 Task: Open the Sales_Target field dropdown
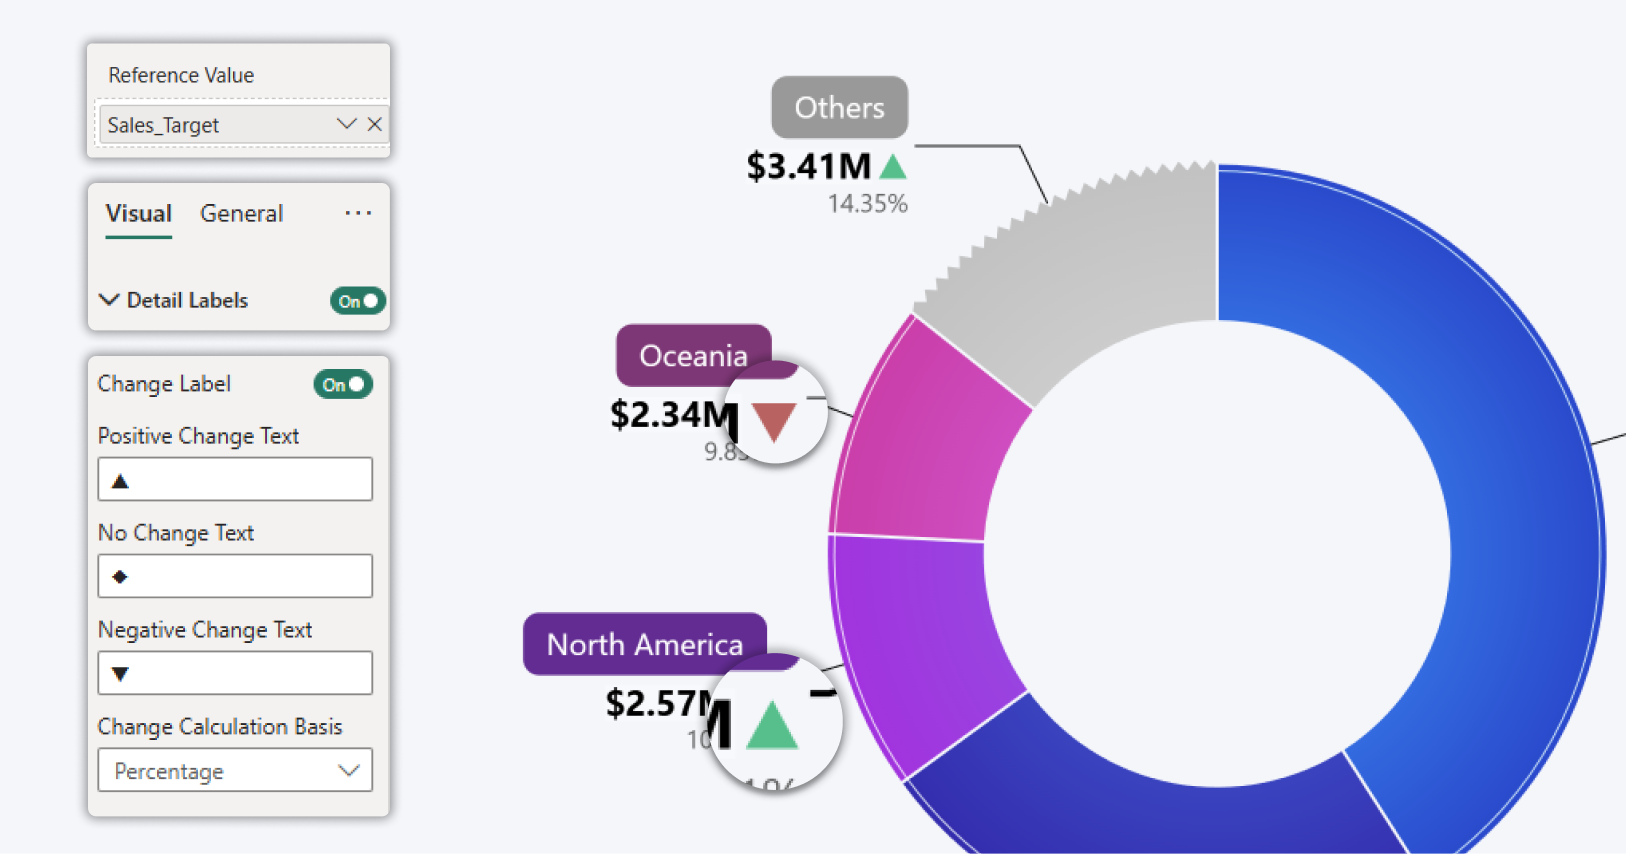[x=346, y=124]
